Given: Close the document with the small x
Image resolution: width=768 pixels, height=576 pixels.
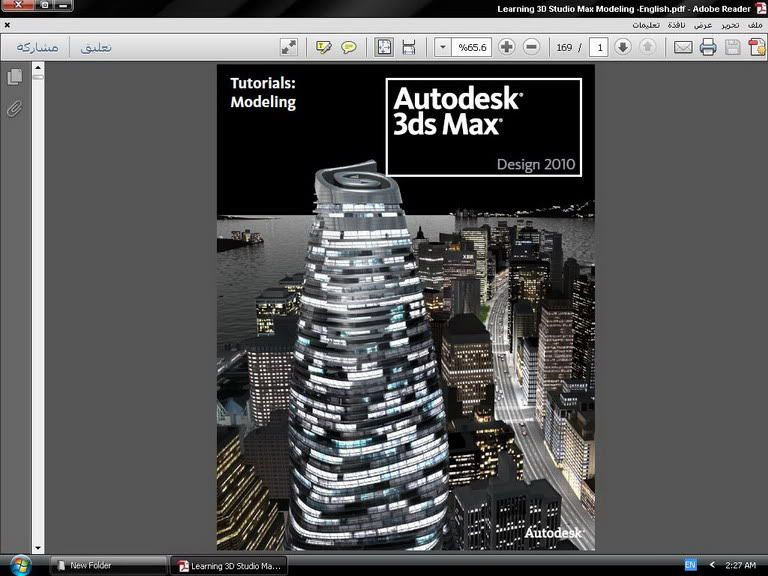Looking at the screenshot, I should [7, 25].
